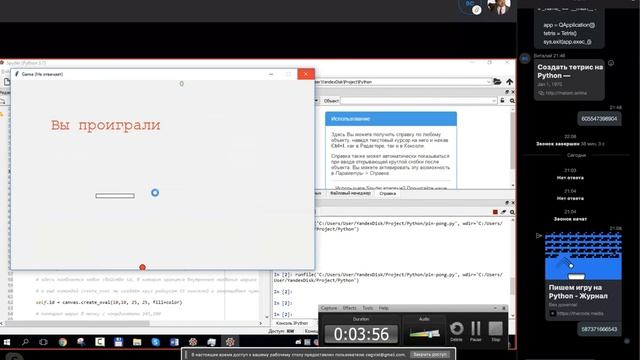Stop the running kernel with the red square
This screenshot has width=640, height=360.
(x=495, y=212)
